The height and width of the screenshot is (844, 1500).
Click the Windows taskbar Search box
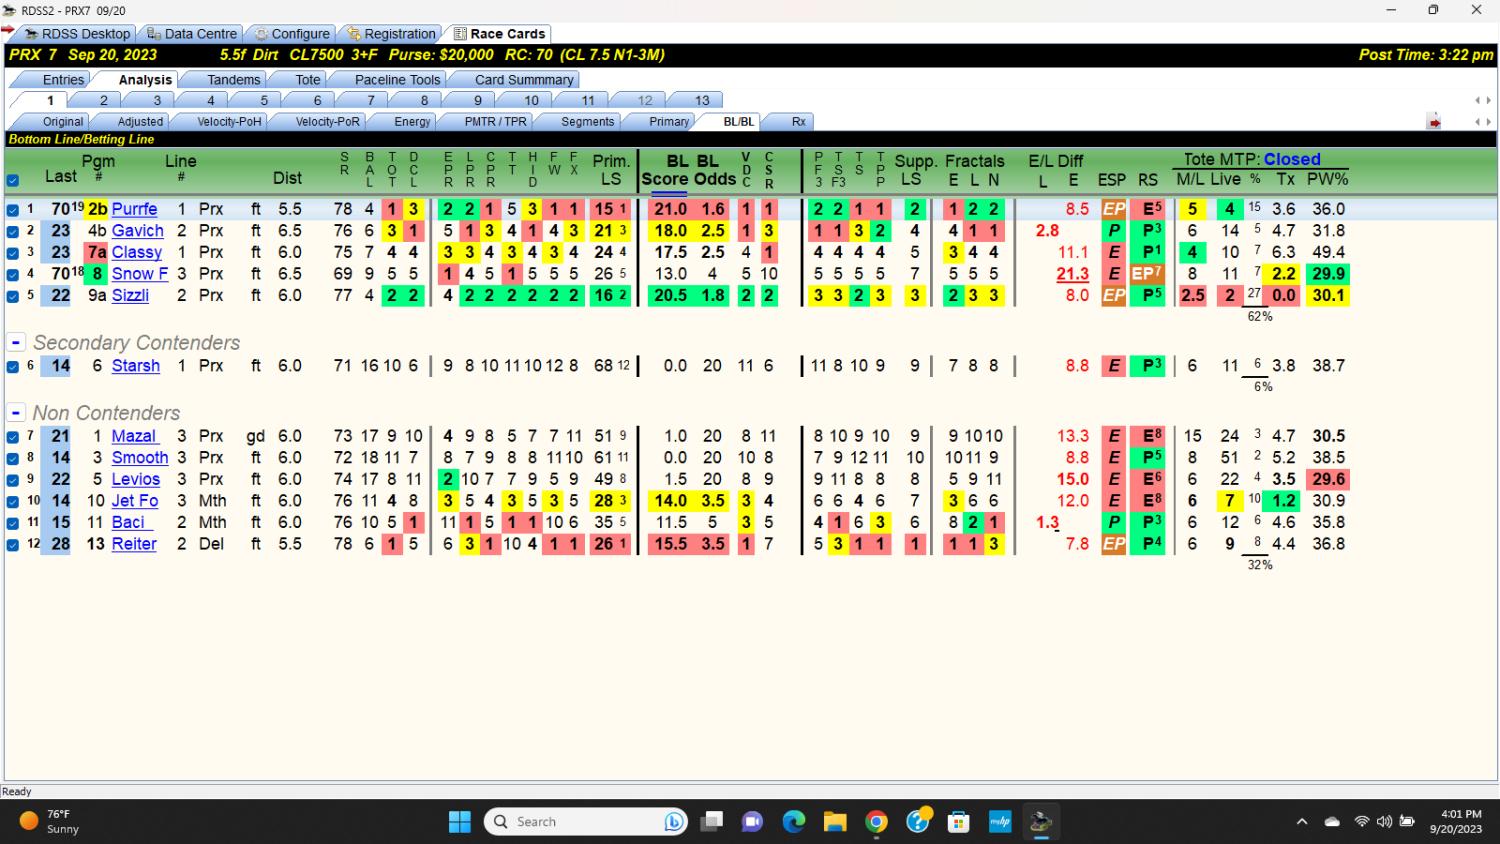[x=586, y=822]
